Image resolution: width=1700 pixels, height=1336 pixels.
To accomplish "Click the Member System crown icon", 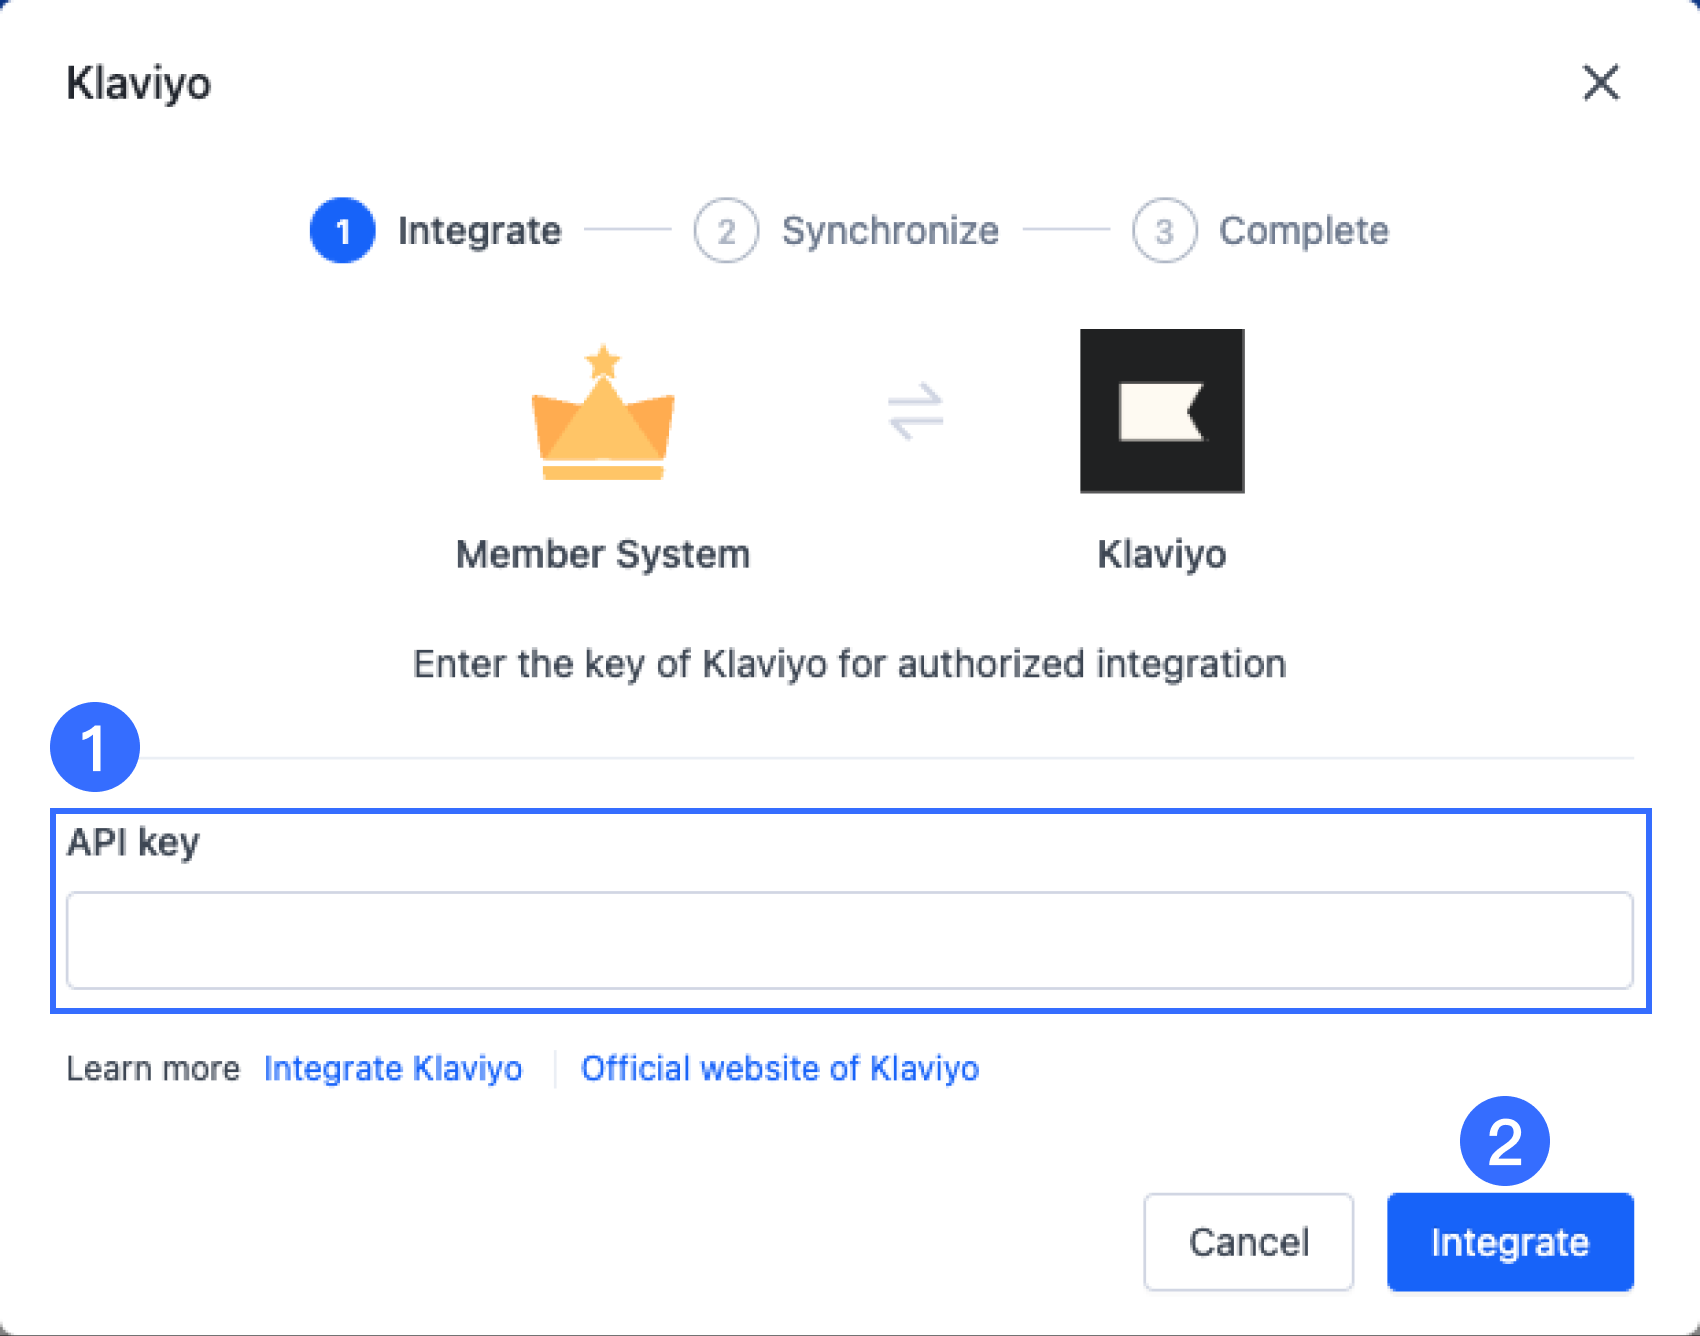I will click(x=603, y=412).
